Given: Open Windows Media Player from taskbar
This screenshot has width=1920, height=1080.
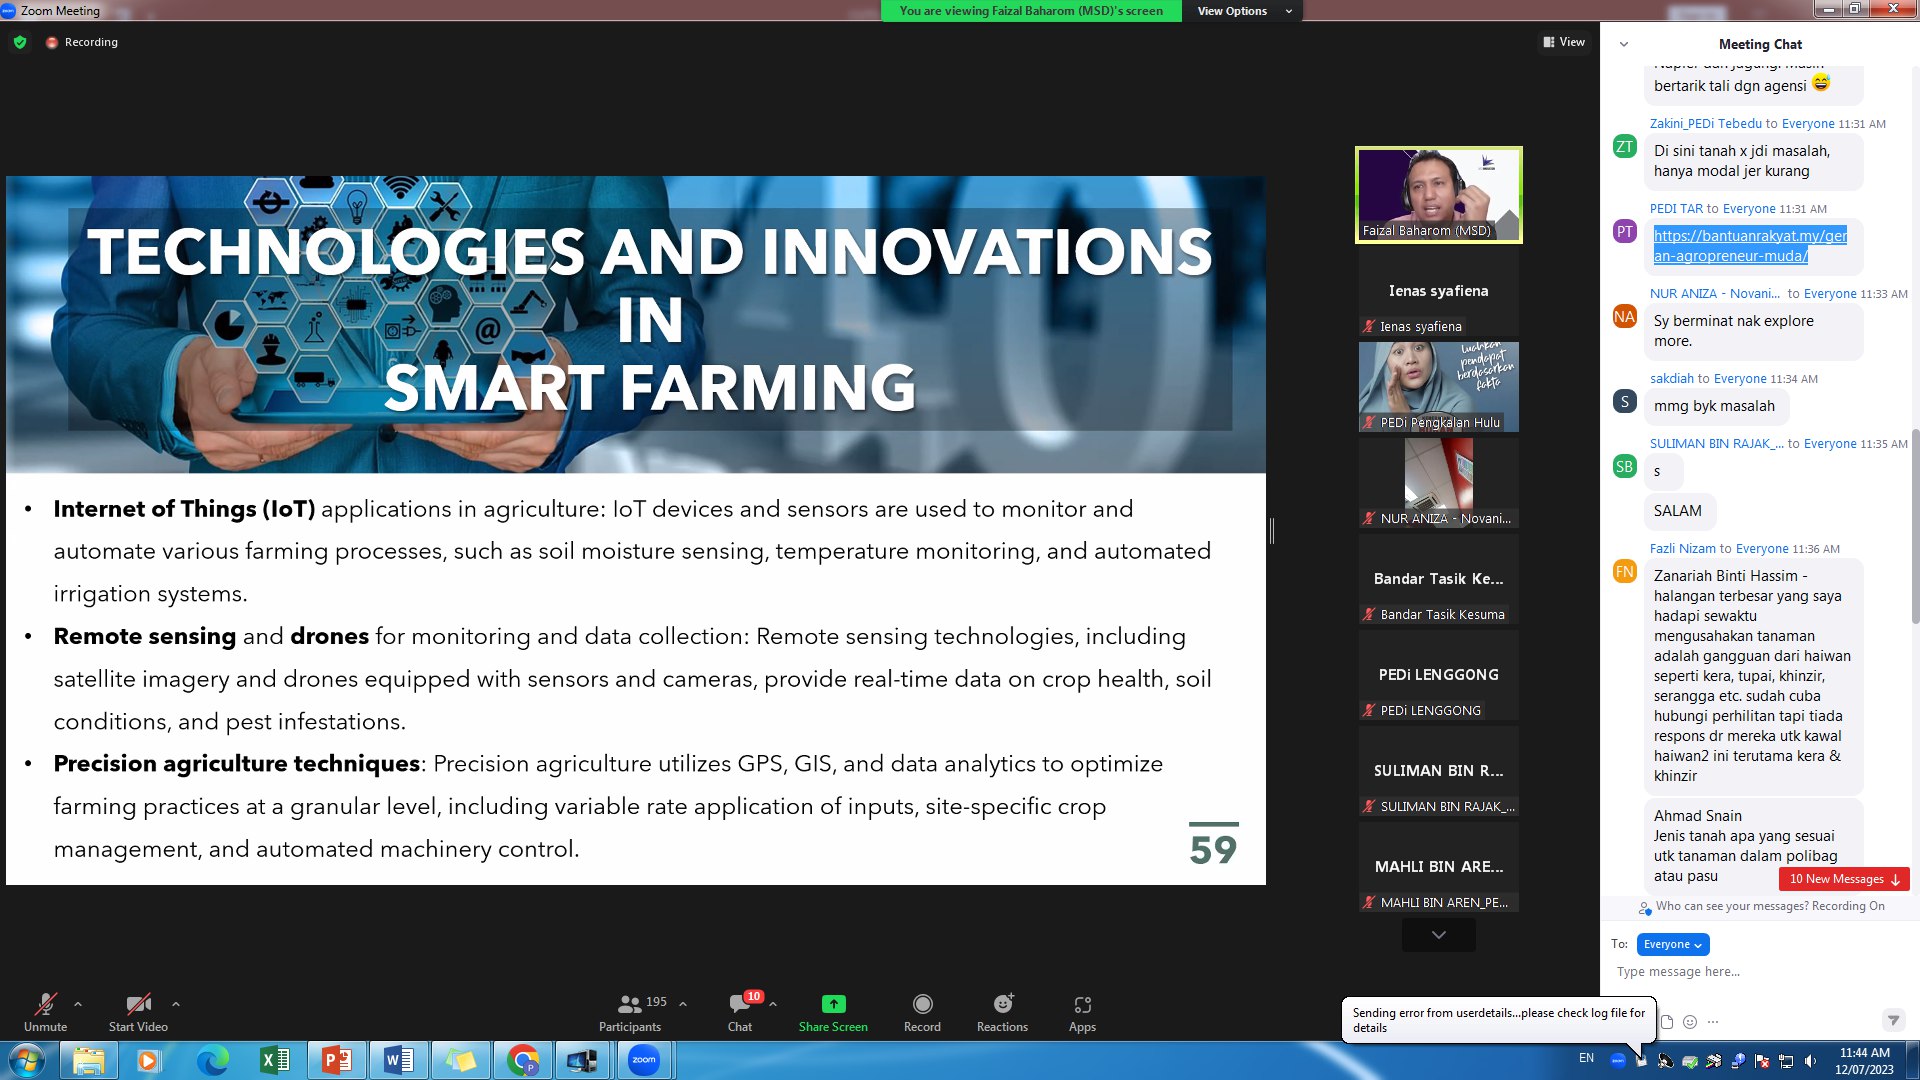Looking at the screenshot, I should [150, 1060].
